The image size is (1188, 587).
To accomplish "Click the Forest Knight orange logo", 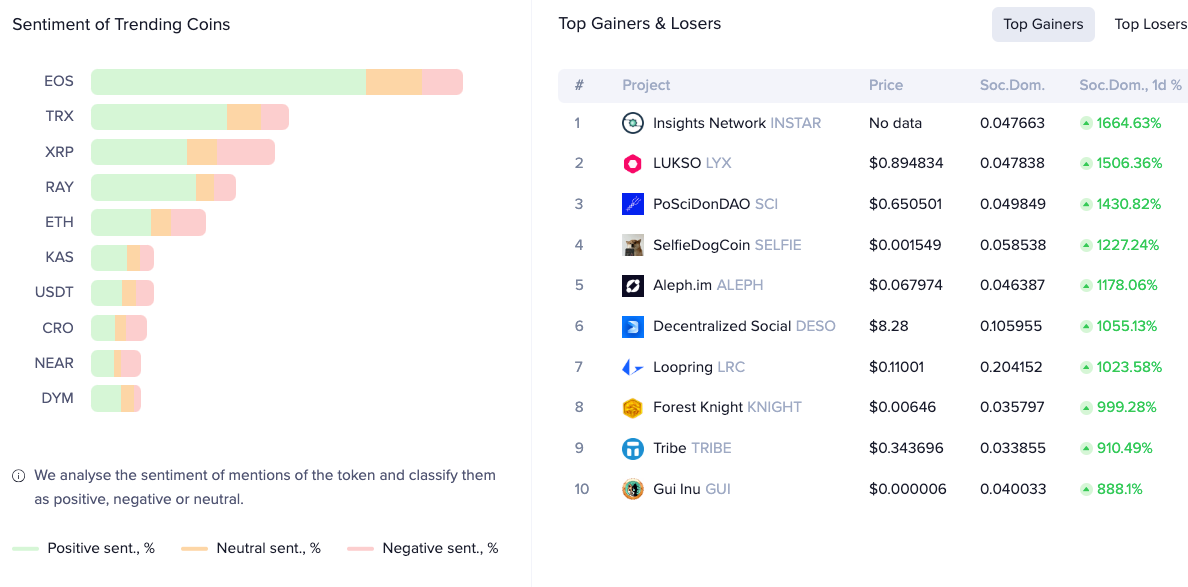I will click(x=633, y=407).
